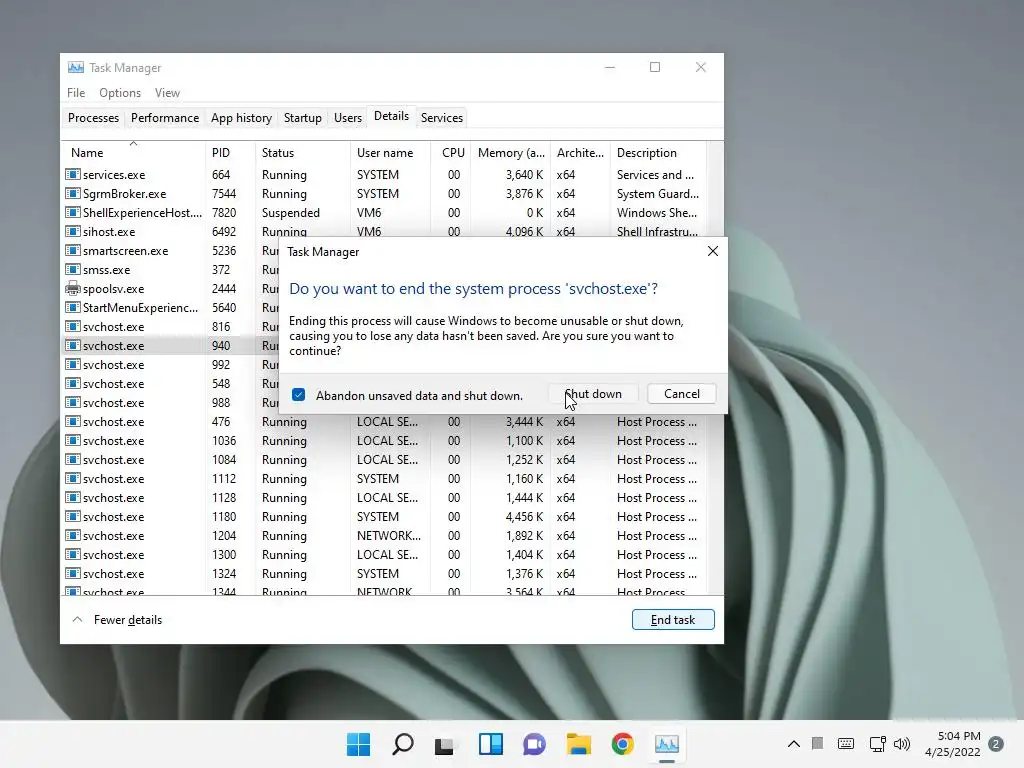Select svchost.exe row with PID 1036
The height and width of the screenshot is (768, 1024).
384,441
